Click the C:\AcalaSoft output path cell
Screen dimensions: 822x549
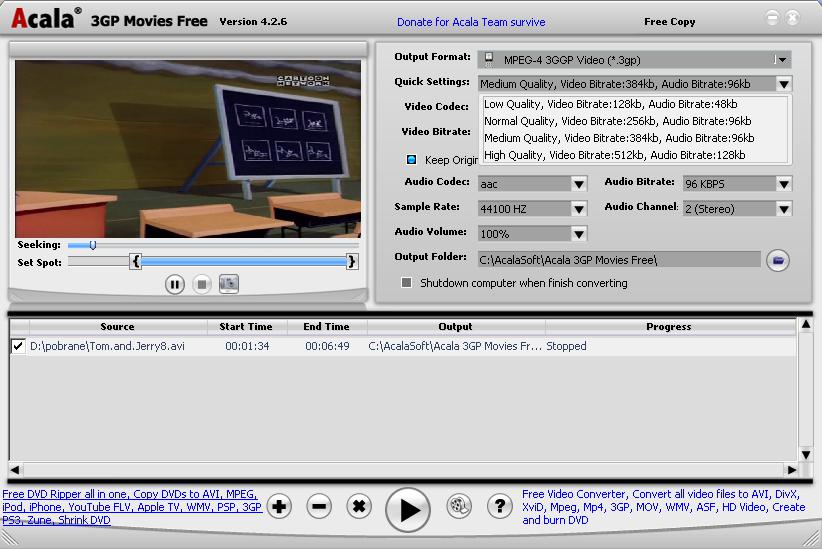455,346
